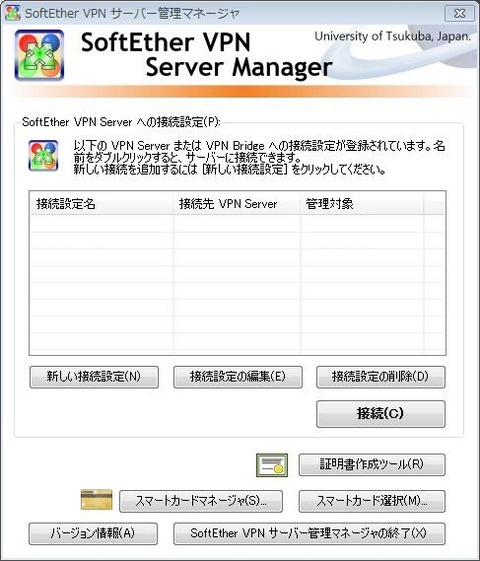This screenshot has width=480, height=561.
Task: Click the 接続(C) connect button
Action: coord(381,414)
